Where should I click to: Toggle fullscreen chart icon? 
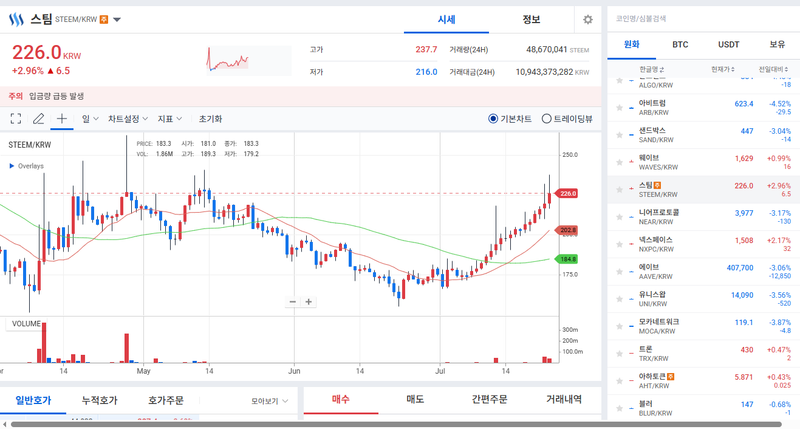point(16,119)
